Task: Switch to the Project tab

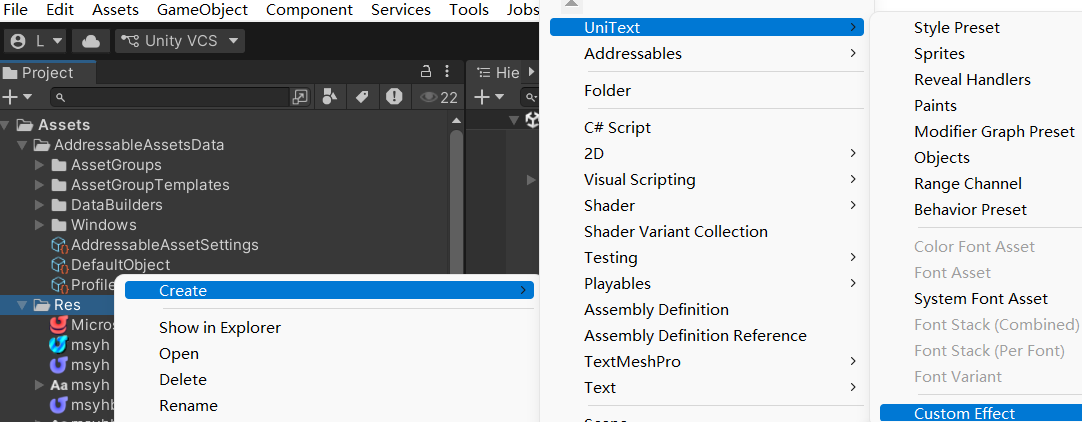Action: click(48, 72)
